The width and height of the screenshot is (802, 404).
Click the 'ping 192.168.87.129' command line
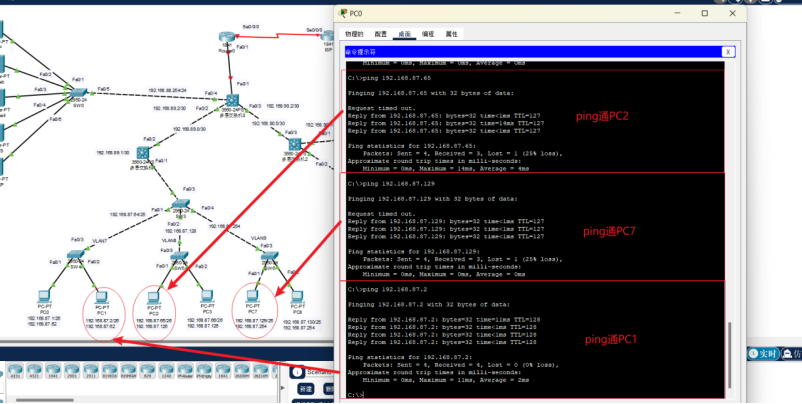click(x=391, y=183)
